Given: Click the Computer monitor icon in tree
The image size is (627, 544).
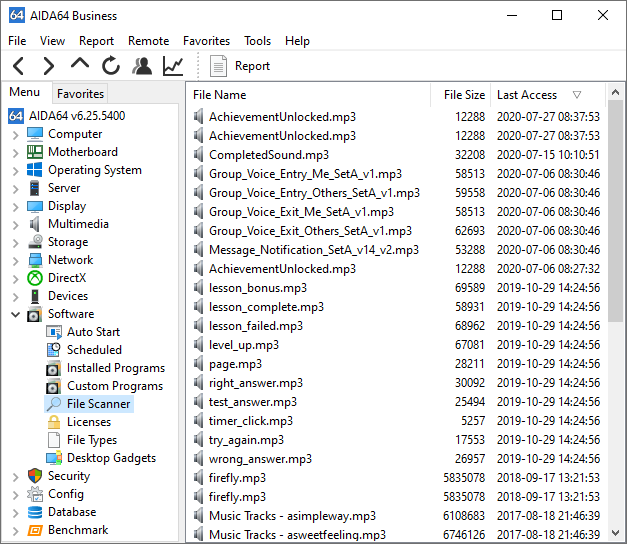Looking at the screenshot, I should click(35, 134).
